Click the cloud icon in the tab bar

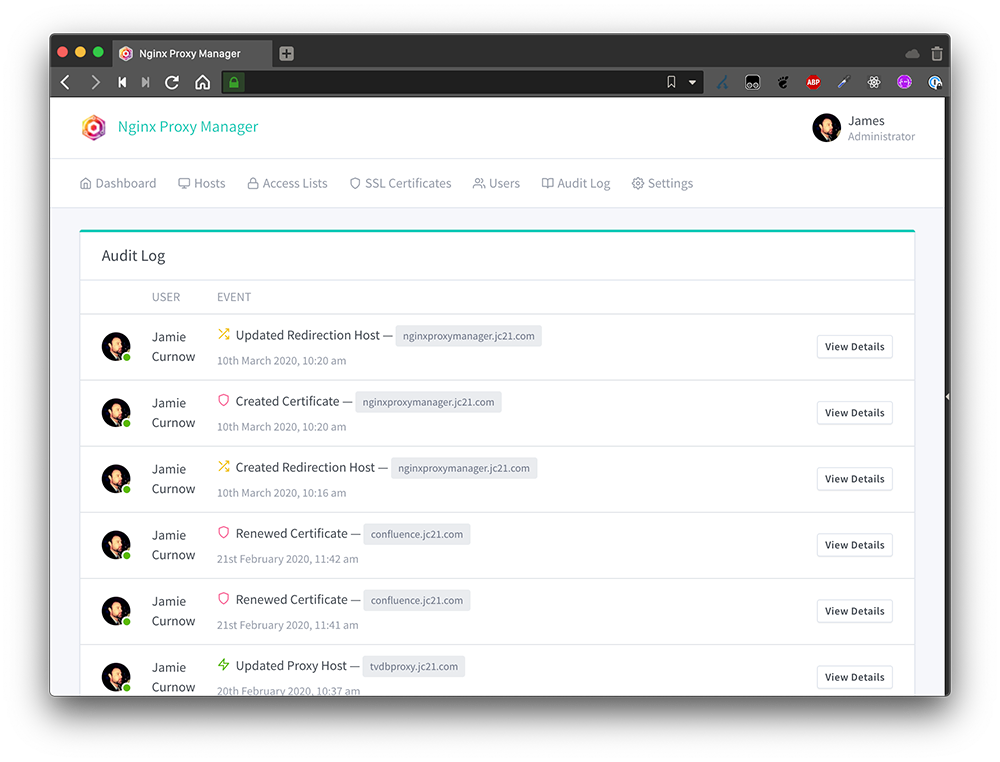(x=911, y=53)
